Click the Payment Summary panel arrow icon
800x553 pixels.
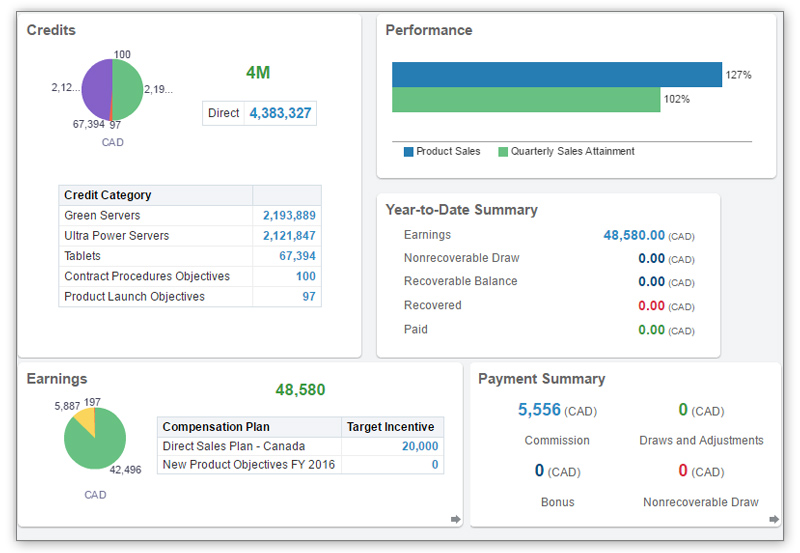click(773, 519)
